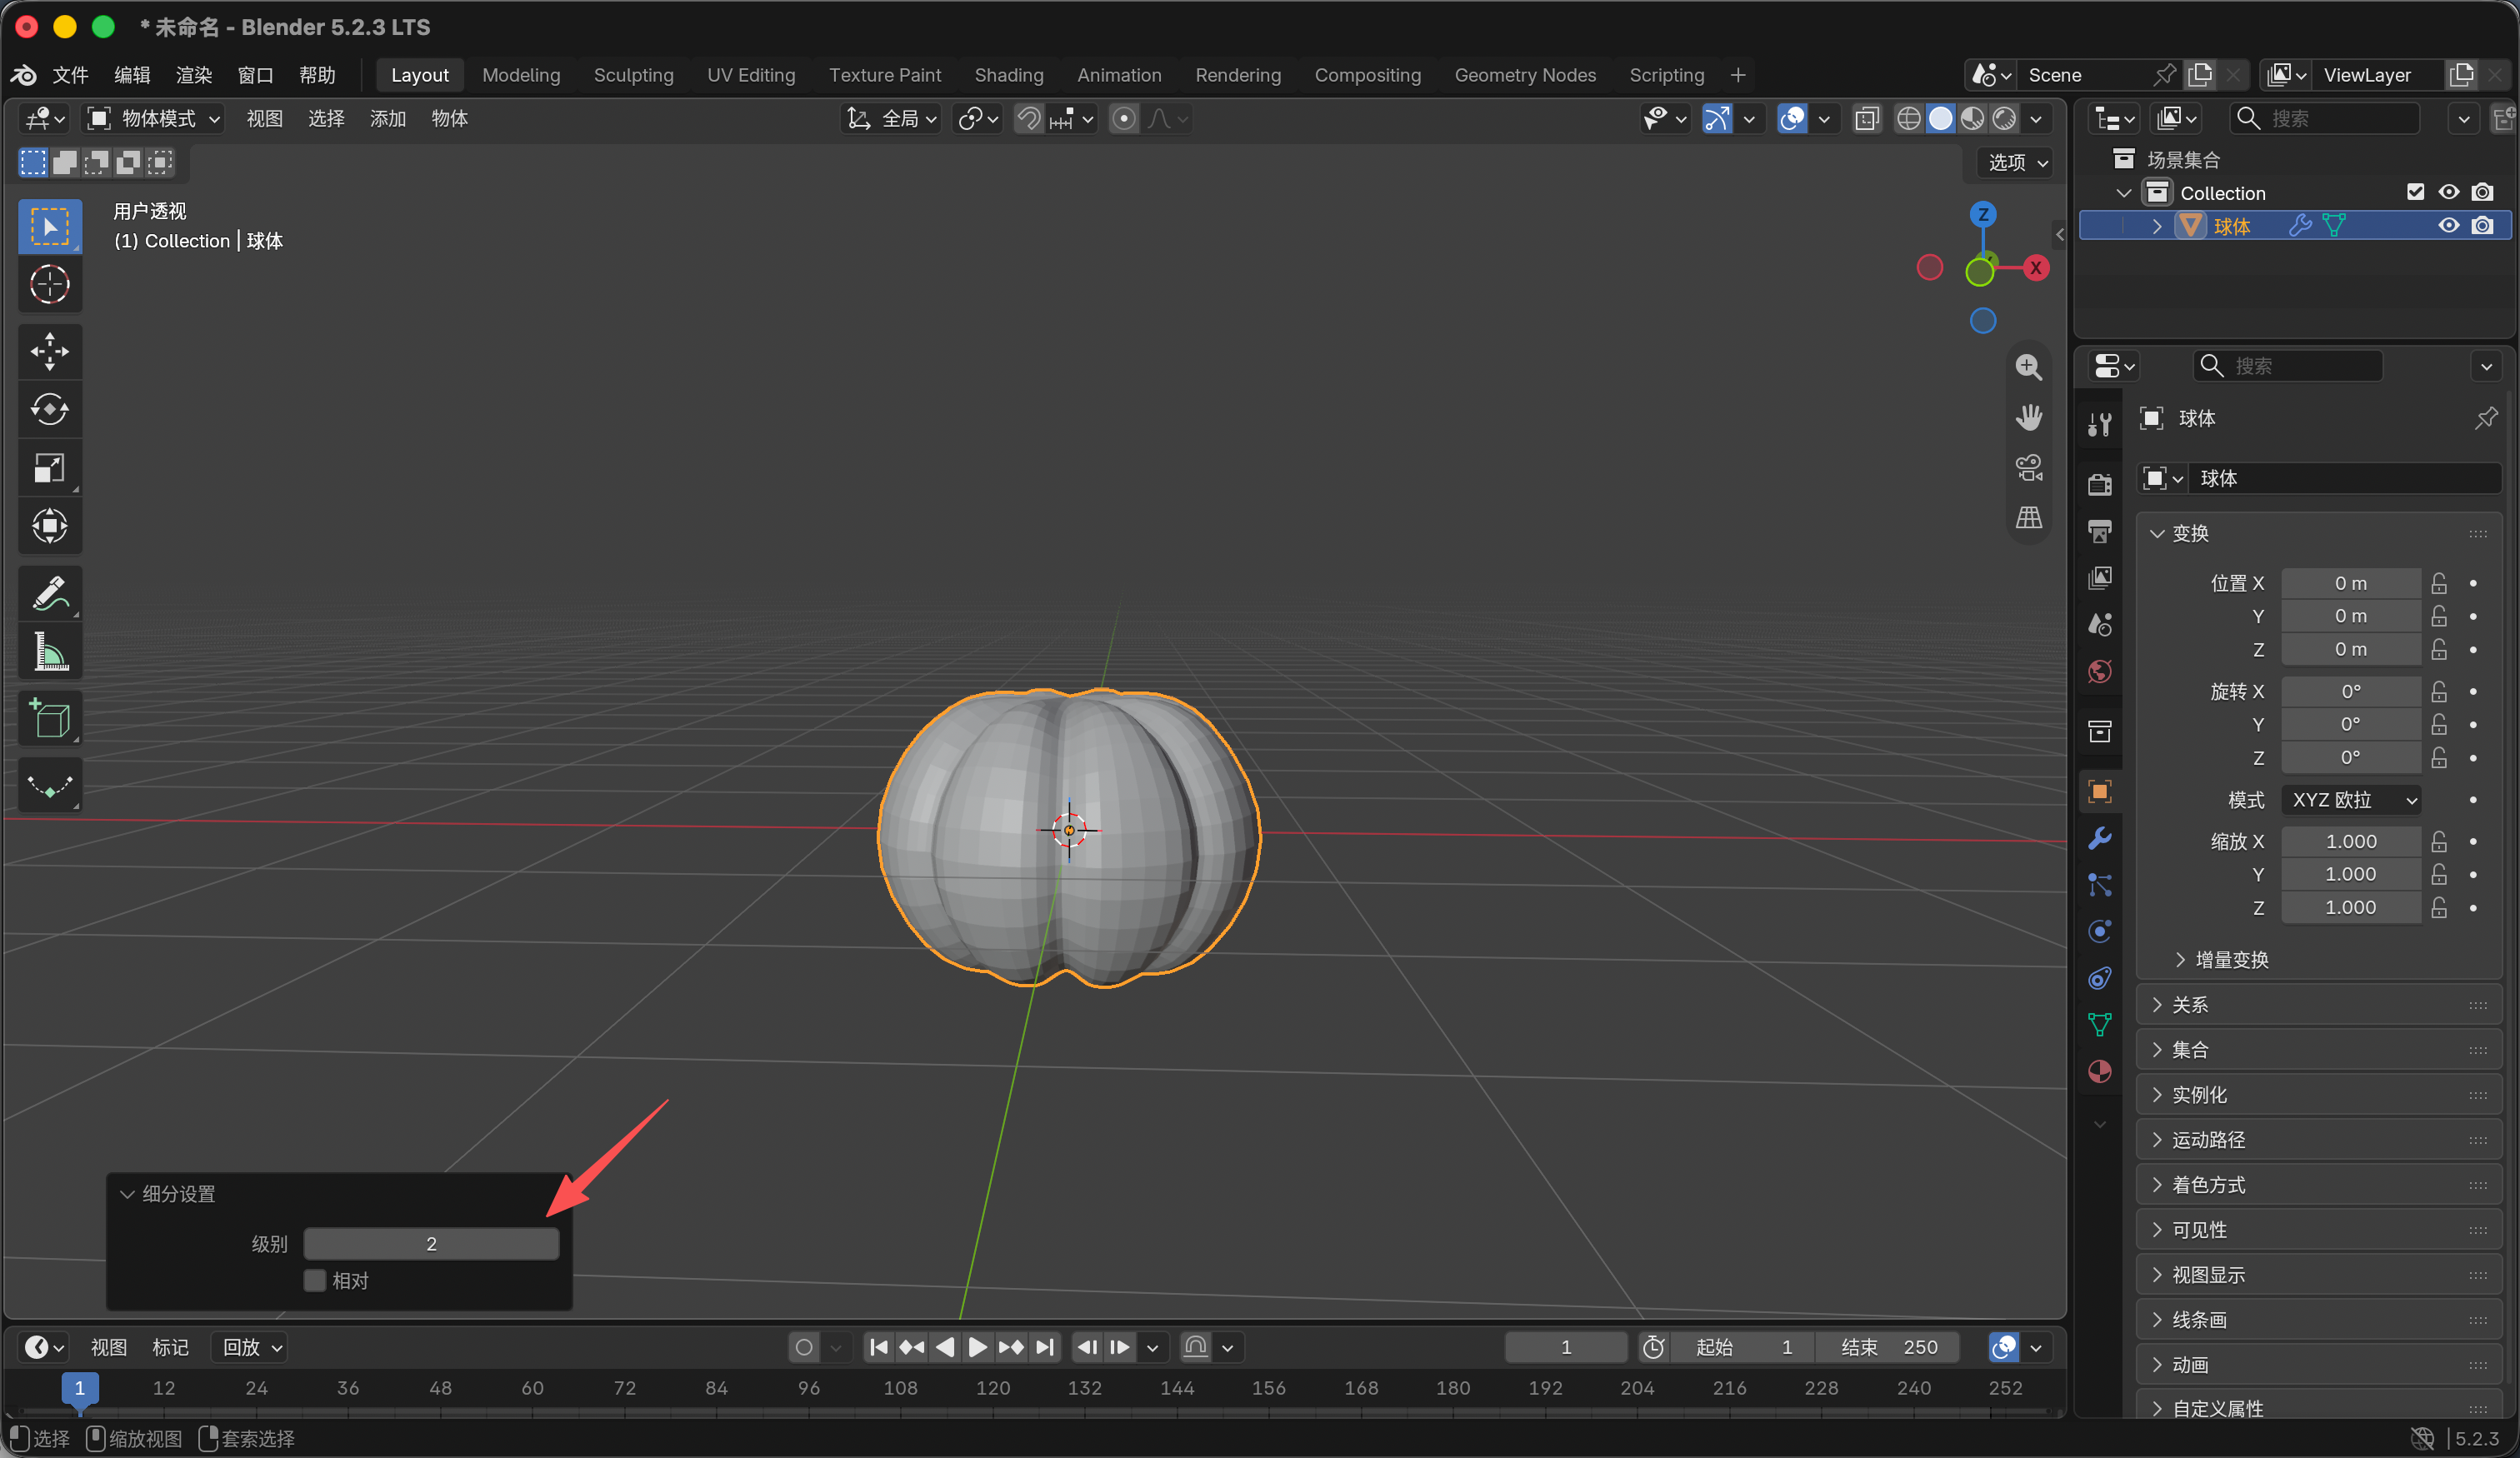Toggle Collection viewport visibility eye icon
The height and width of the screenshot is (1458, 2520).
pyautogui.click(x=2448, y=192)
